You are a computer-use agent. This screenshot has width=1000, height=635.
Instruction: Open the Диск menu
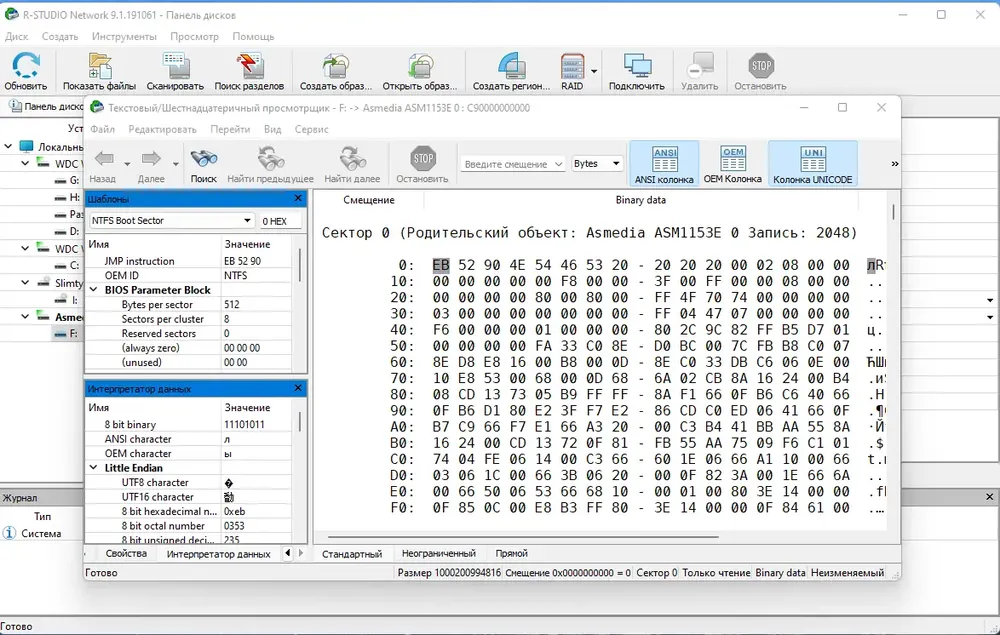(17, 36)
